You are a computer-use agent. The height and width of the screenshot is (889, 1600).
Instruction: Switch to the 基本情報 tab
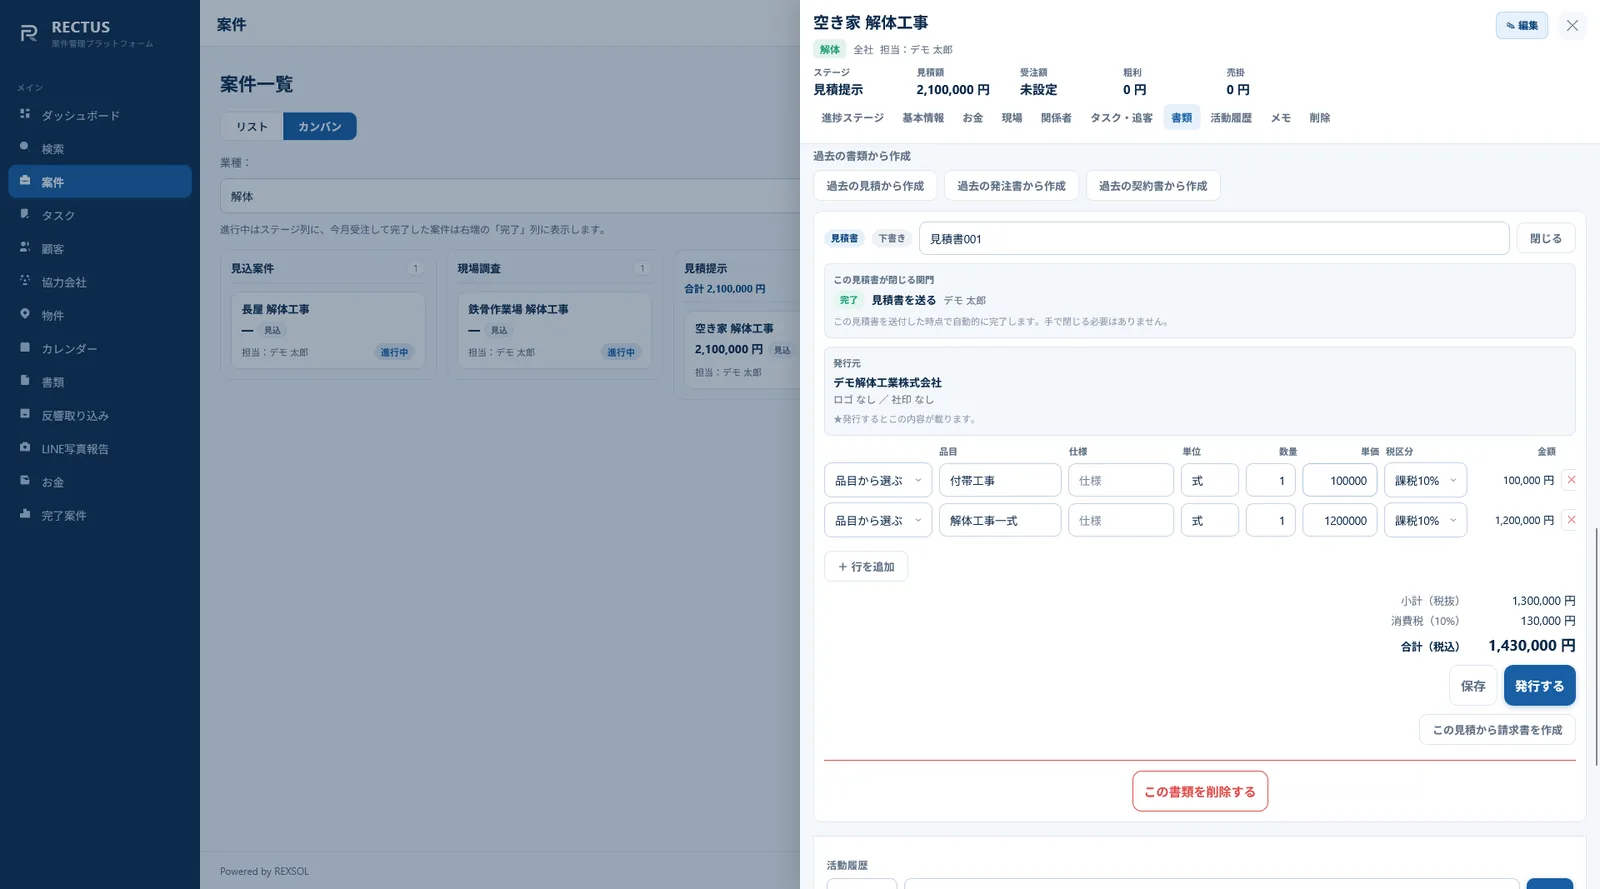[923, 118]
